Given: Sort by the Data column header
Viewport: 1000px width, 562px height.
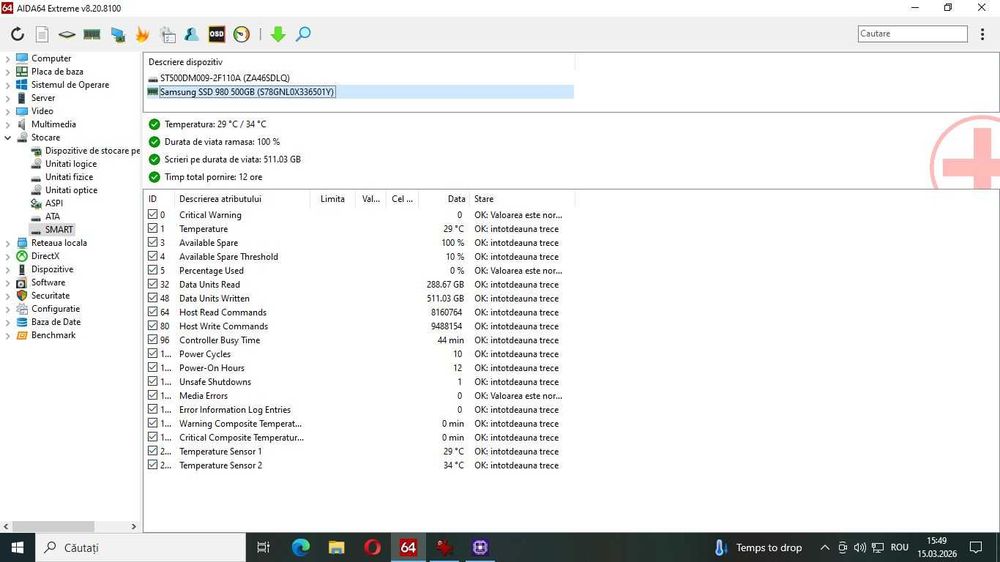Looking at the screenshot, I should [445, 199].
